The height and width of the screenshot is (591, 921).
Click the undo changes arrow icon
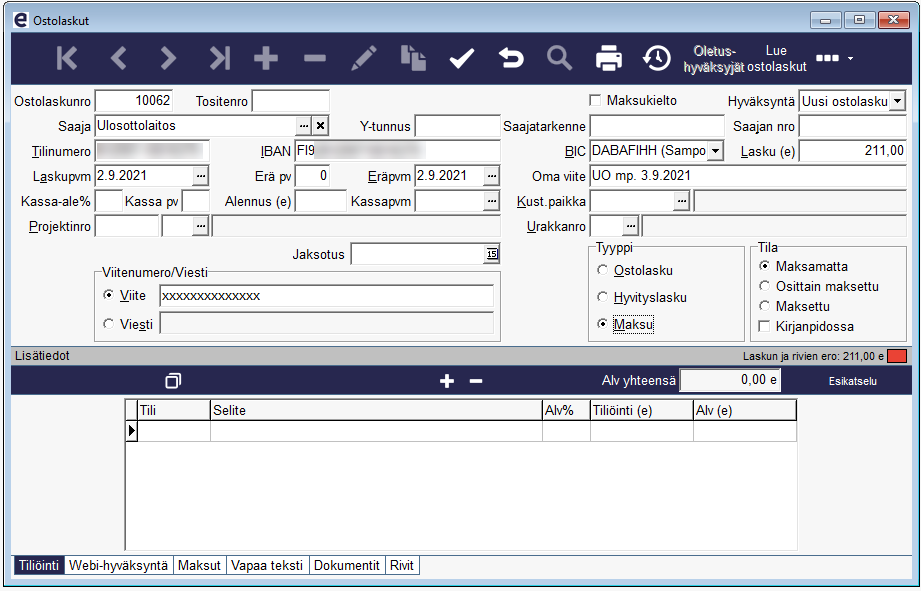click(511, 58)
